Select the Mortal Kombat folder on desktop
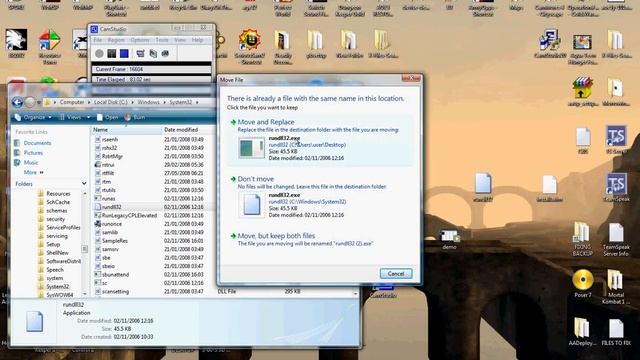 [616, 287]
